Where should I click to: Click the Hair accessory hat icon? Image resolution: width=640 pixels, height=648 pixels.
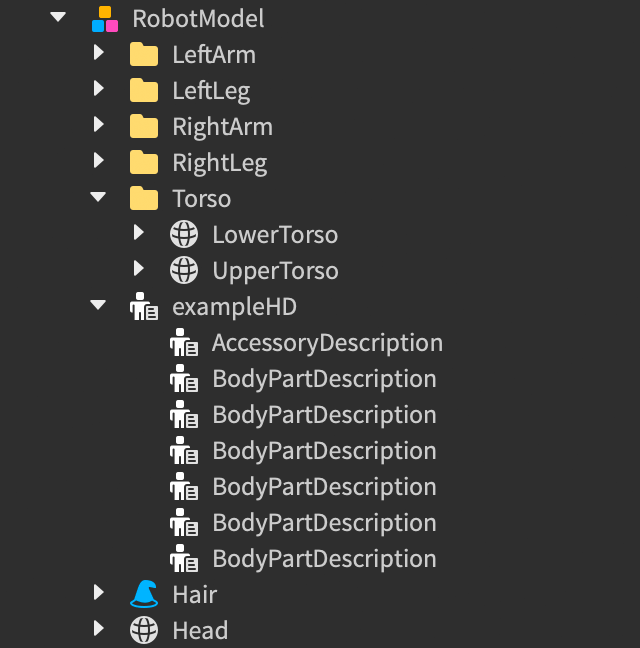click(x=144, y=595)
